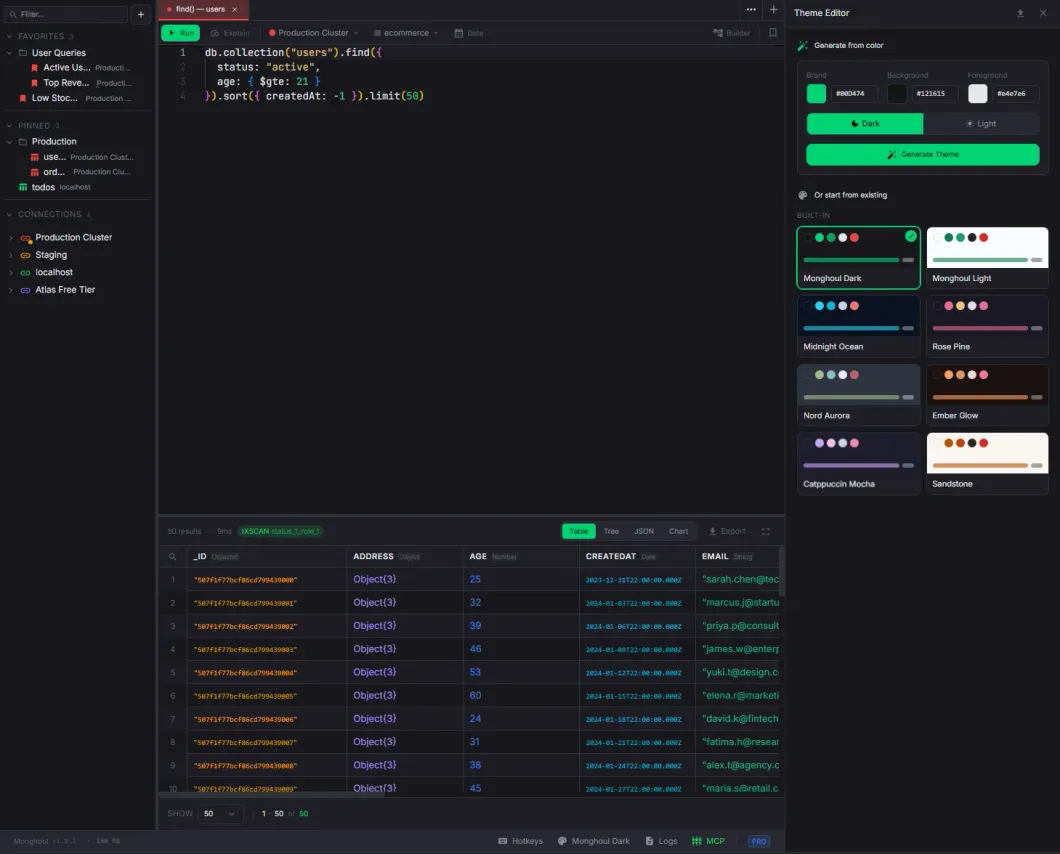Screen dimensions: 1060x854
Task: Run Explain on the query
Action: click(x=231, y=32)
